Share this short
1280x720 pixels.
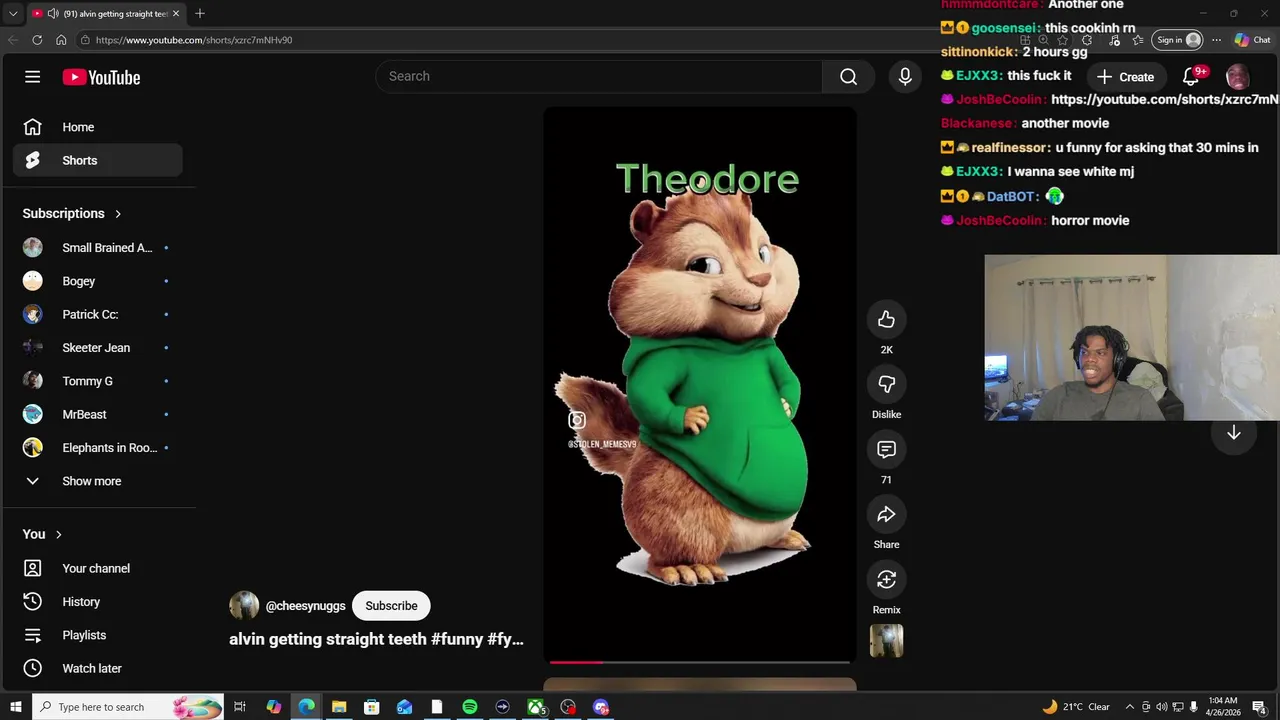[x=886, y=514]
